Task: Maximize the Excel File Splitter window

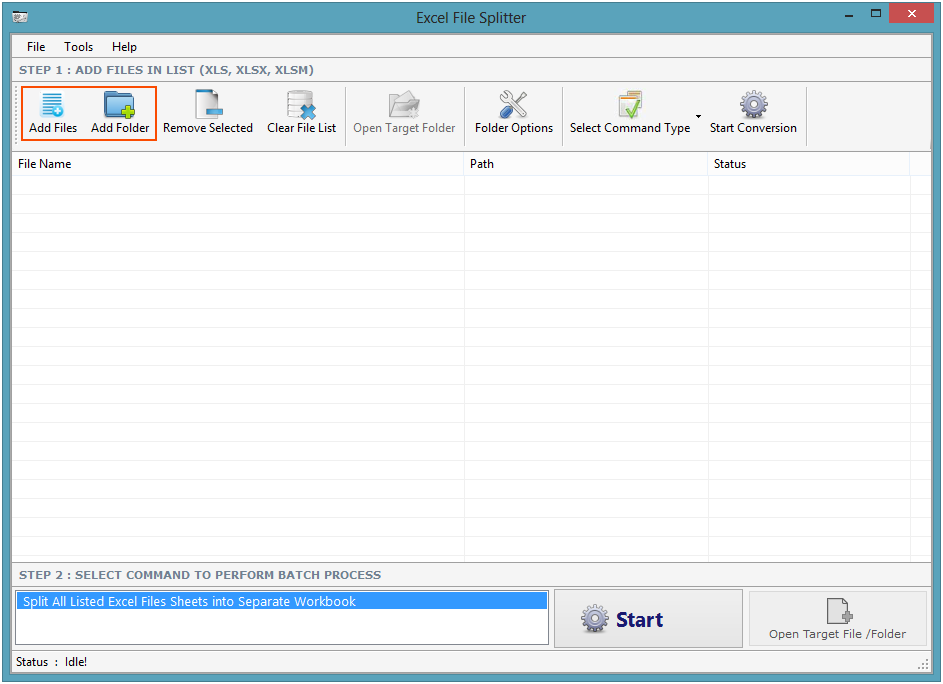Action: point(876,13)
